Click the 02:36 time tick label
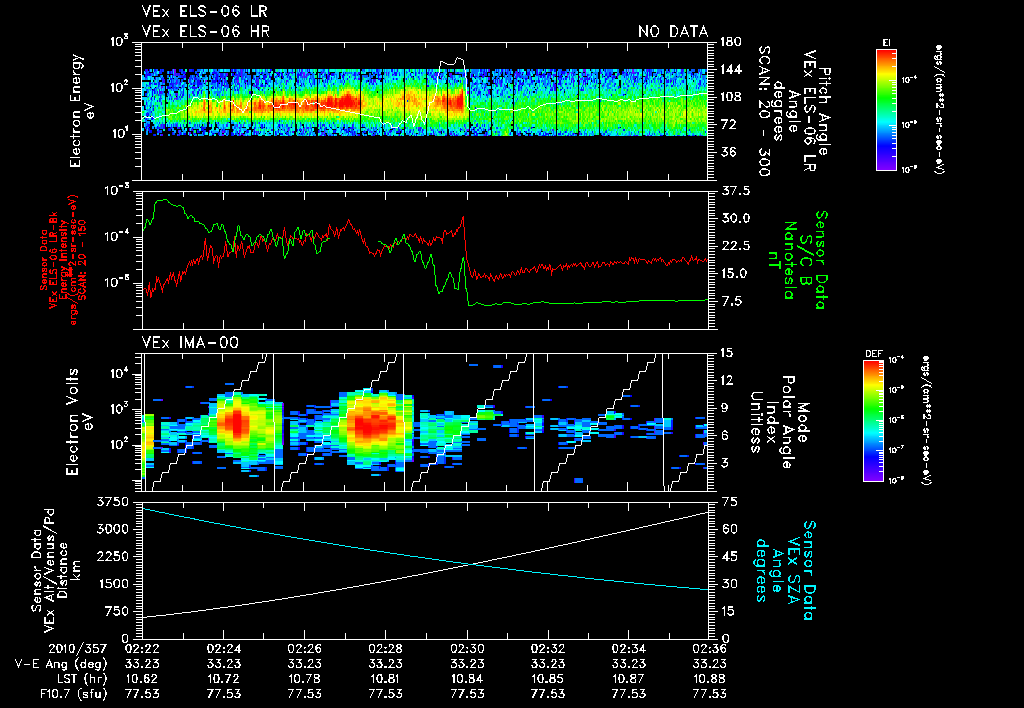The width and height of the screenshot is (1024, 708). 709,649
